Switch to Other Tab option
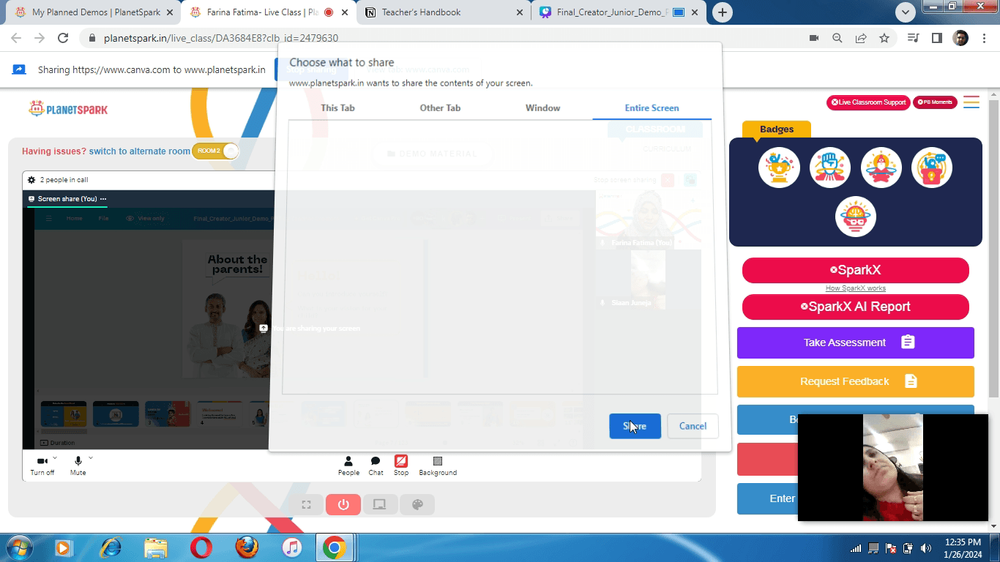Screen dimensions: 1000x562 click(x=440, y=108)
